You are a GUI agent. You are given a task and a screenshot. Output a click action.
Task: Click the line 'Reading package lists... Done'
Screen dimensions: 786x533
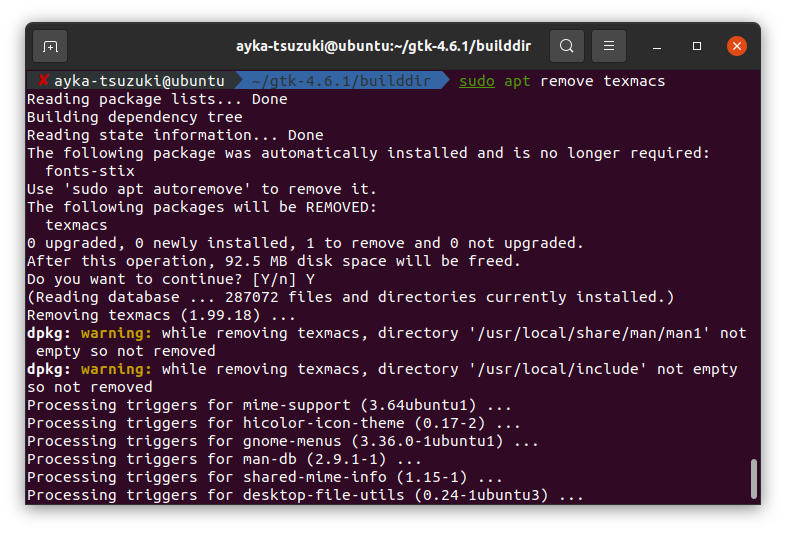point(157,99)
